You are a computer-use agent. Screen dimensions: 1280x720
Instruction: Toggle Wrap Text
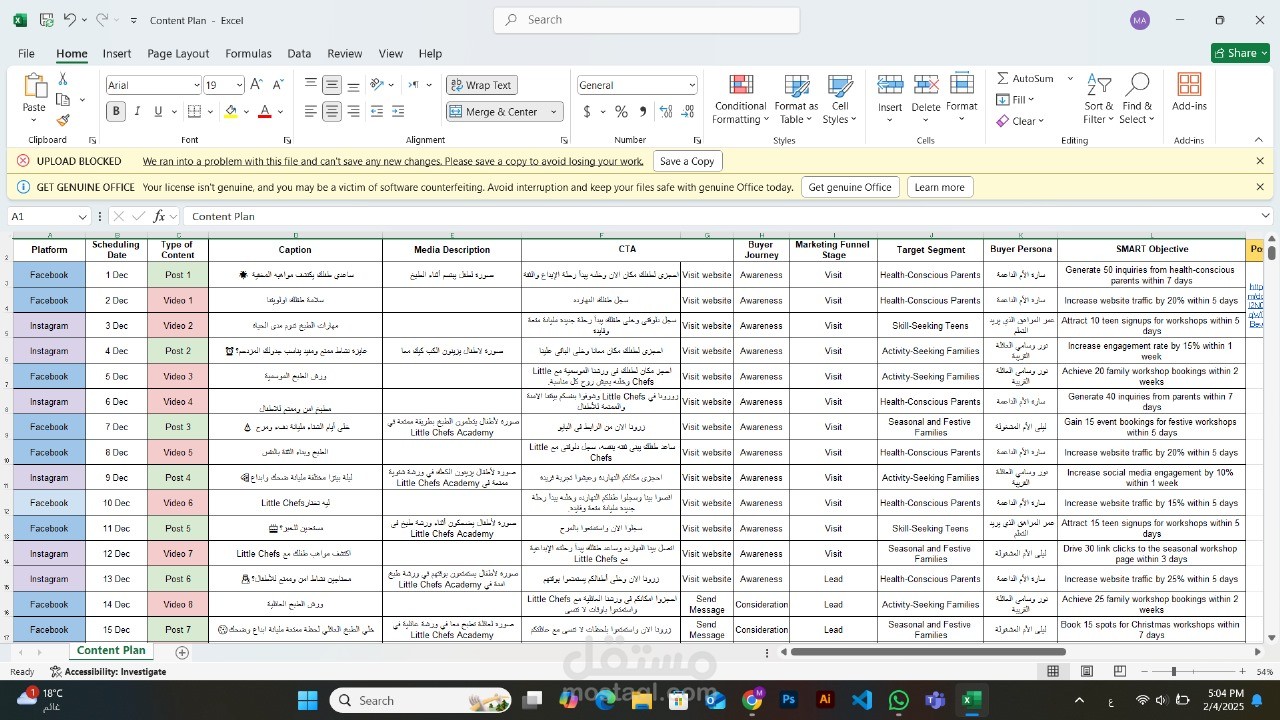click(481, 85)
